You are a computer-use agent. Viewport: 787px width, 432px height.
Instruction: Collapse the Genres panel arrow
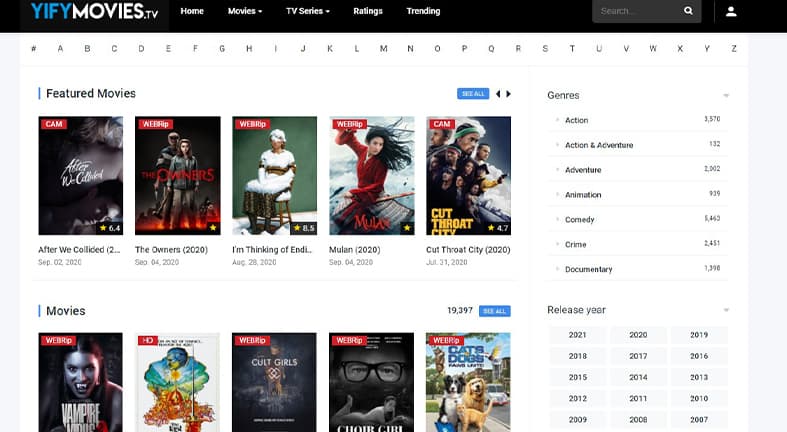point(726,95)
